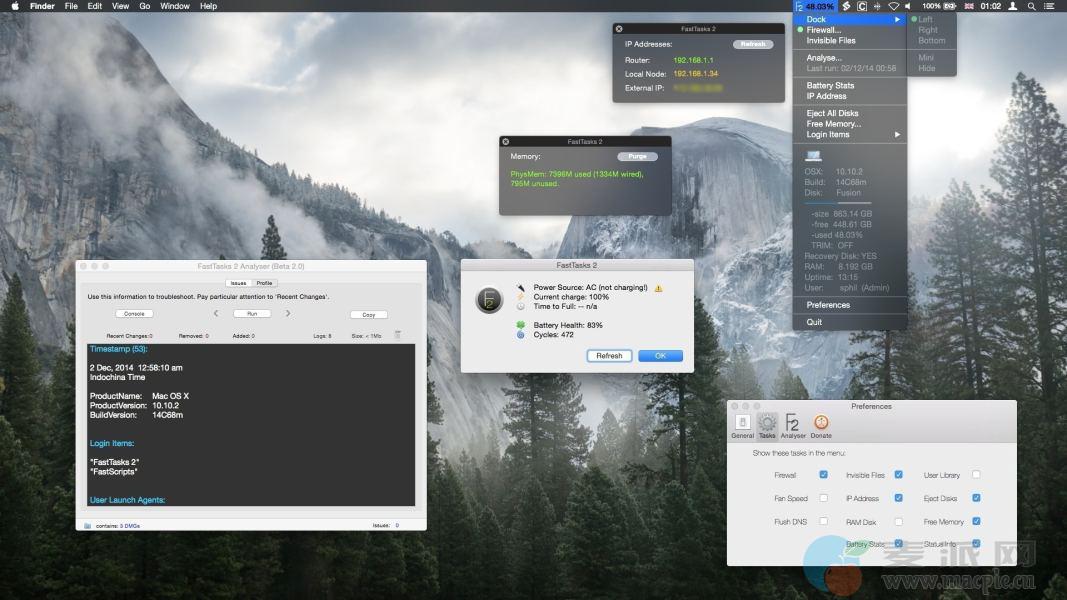
Task: Go to previous log with left arrow
Action: (x=216, y=314)
